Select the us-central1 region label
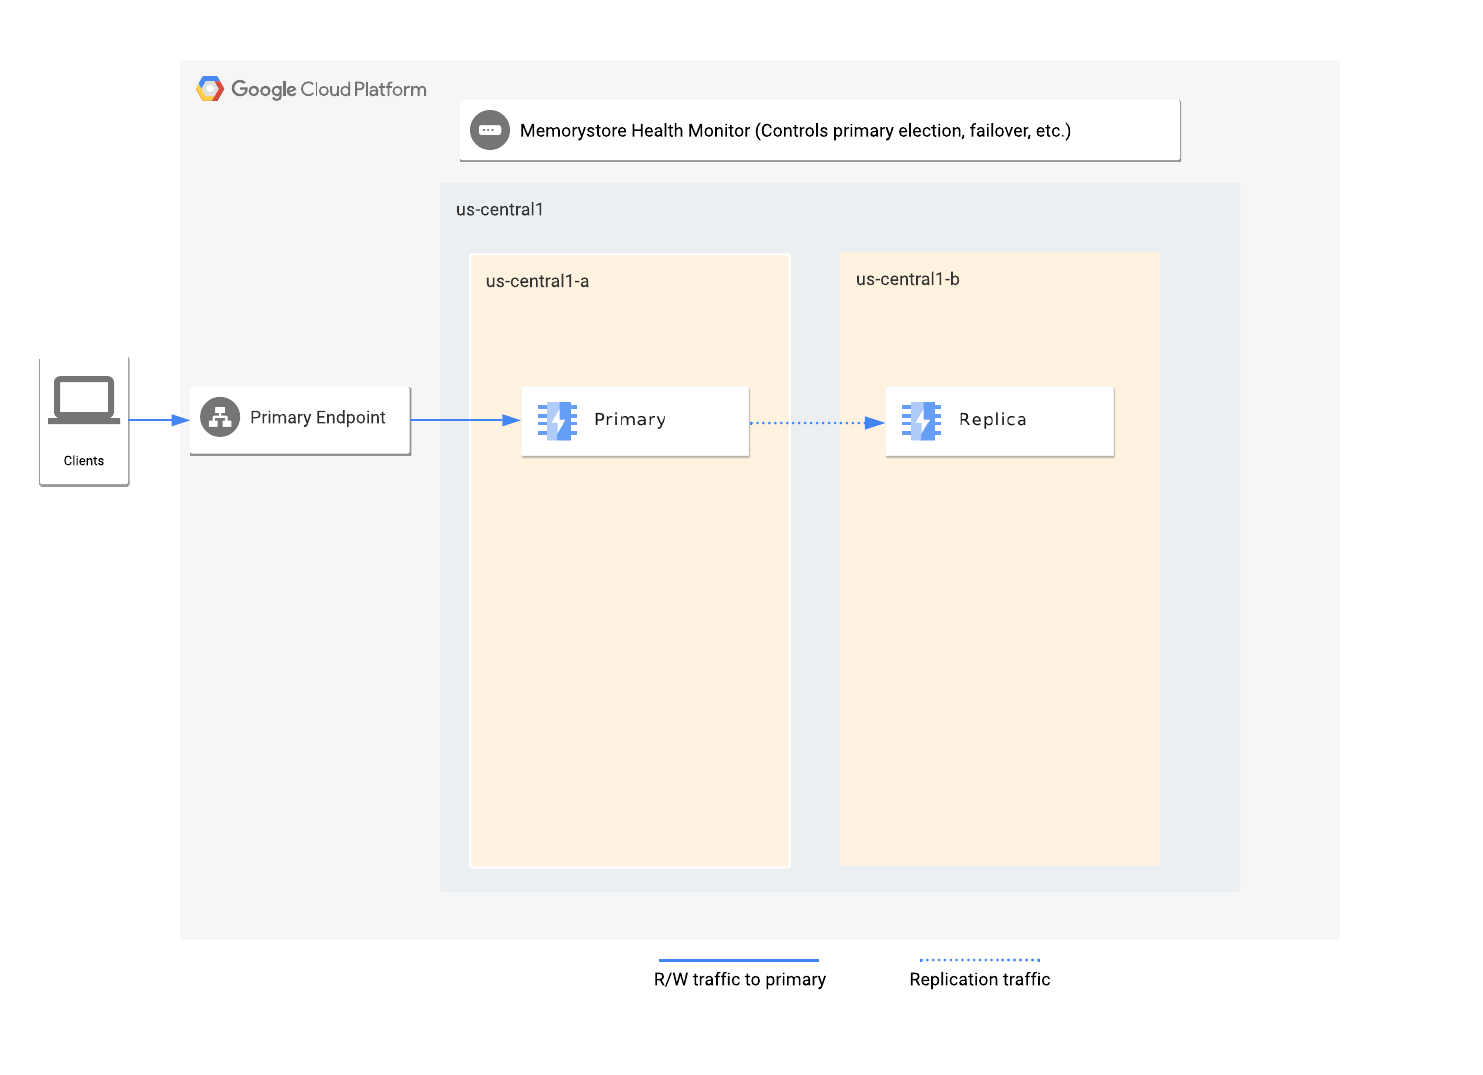The image size is (1483, 1075). [x=500, y=209]
